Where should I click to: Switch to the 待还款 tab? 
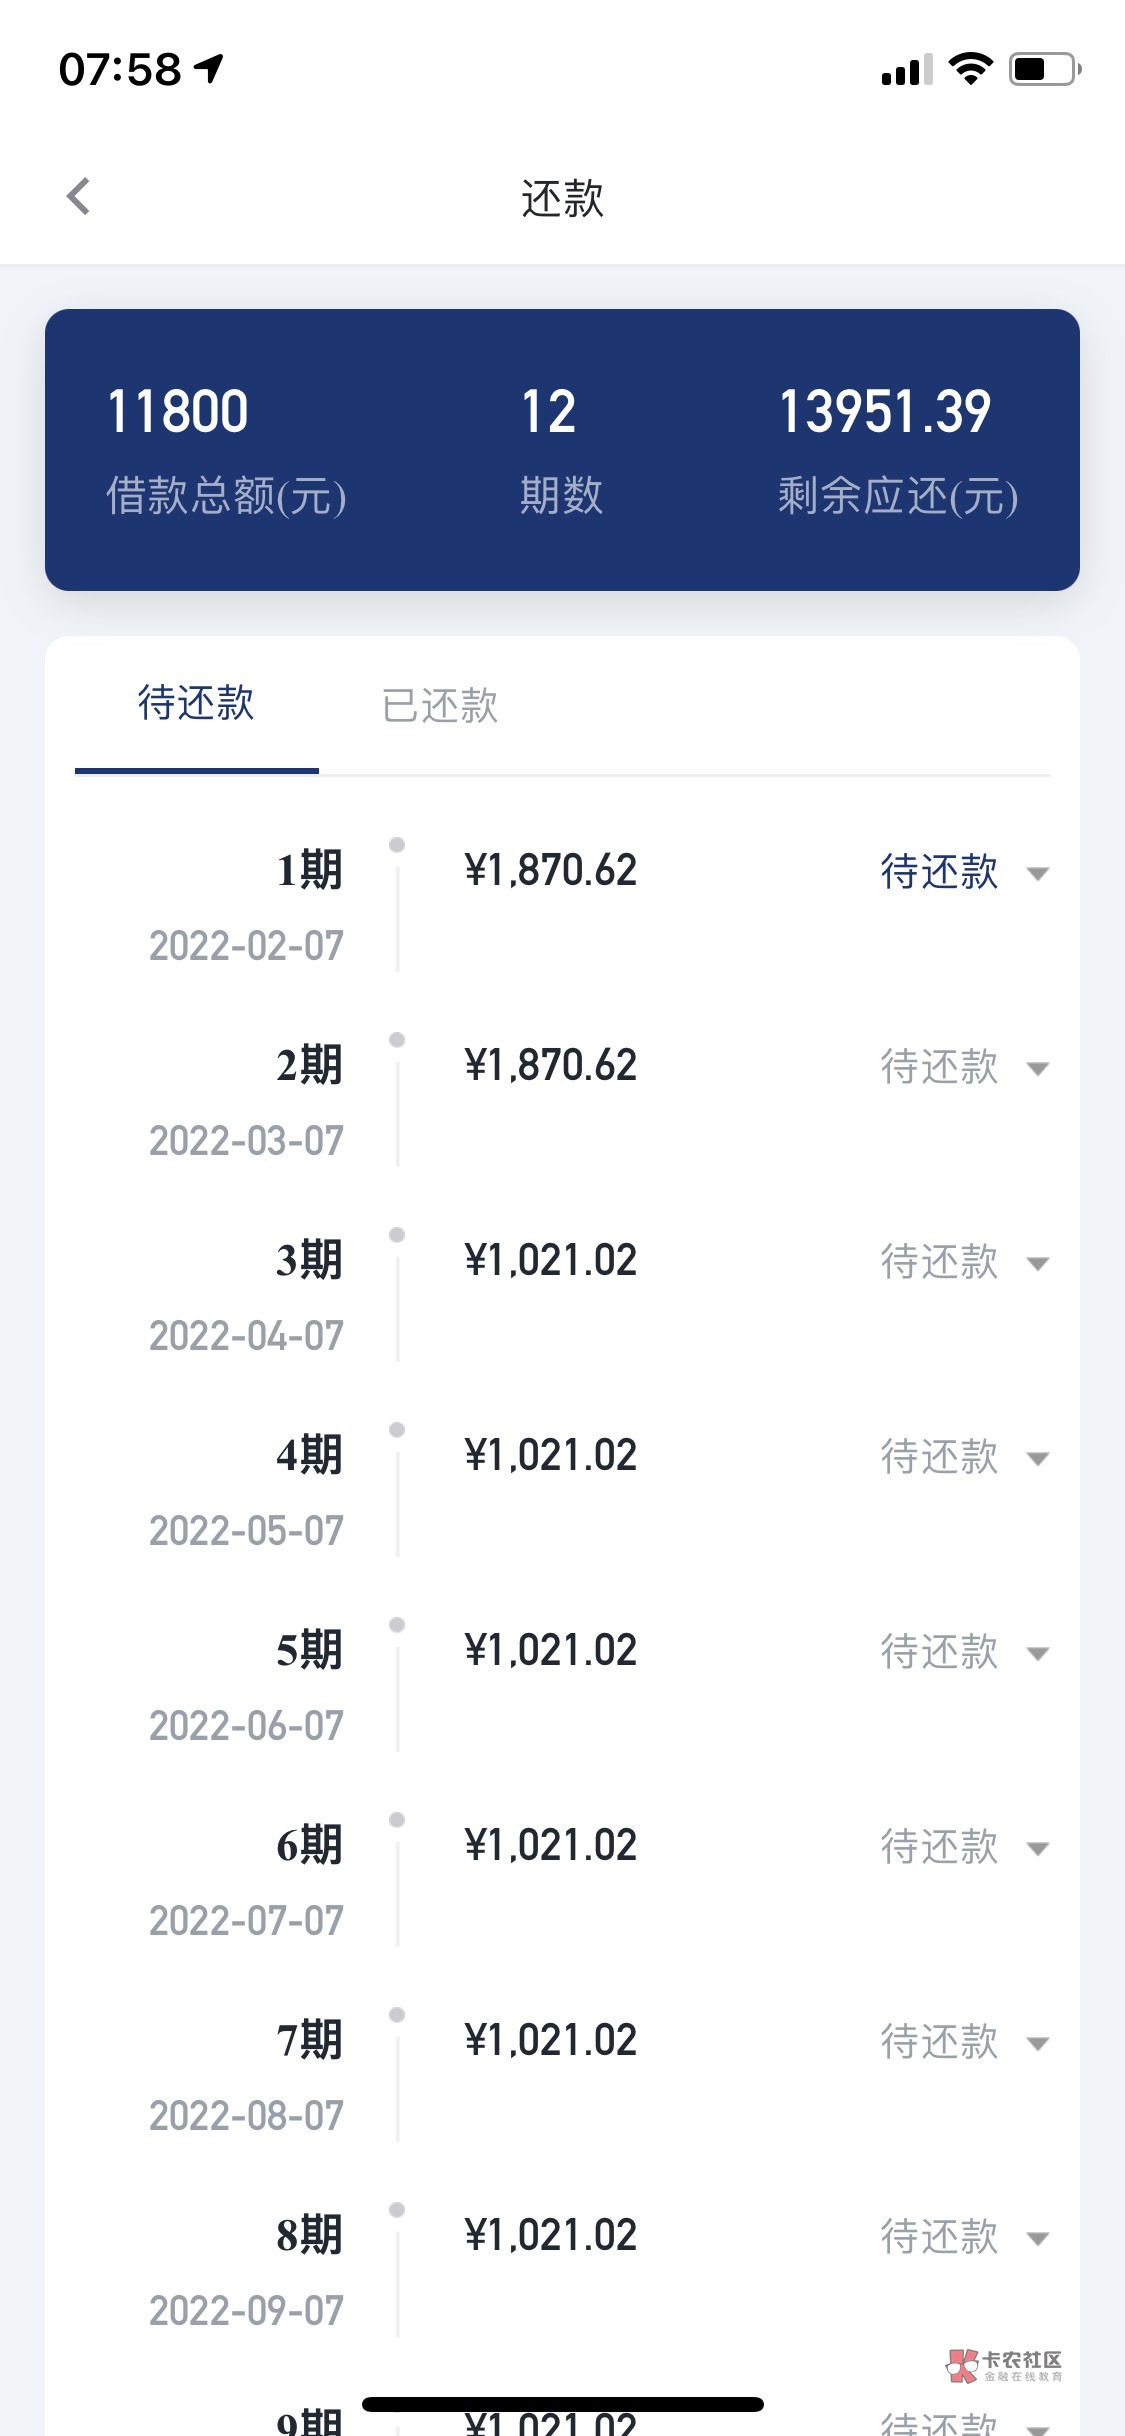(x=196, y=704)
